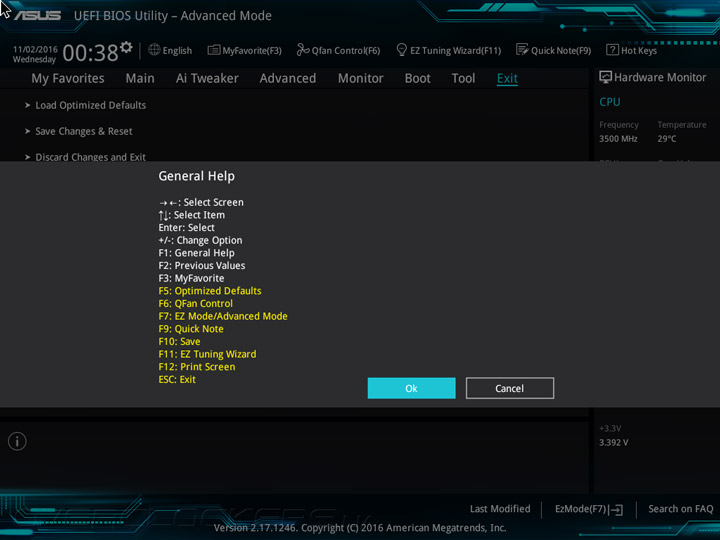Viewport: 720px width, 540px height.
Task: Open the Main tab
Action: [140, 79]
